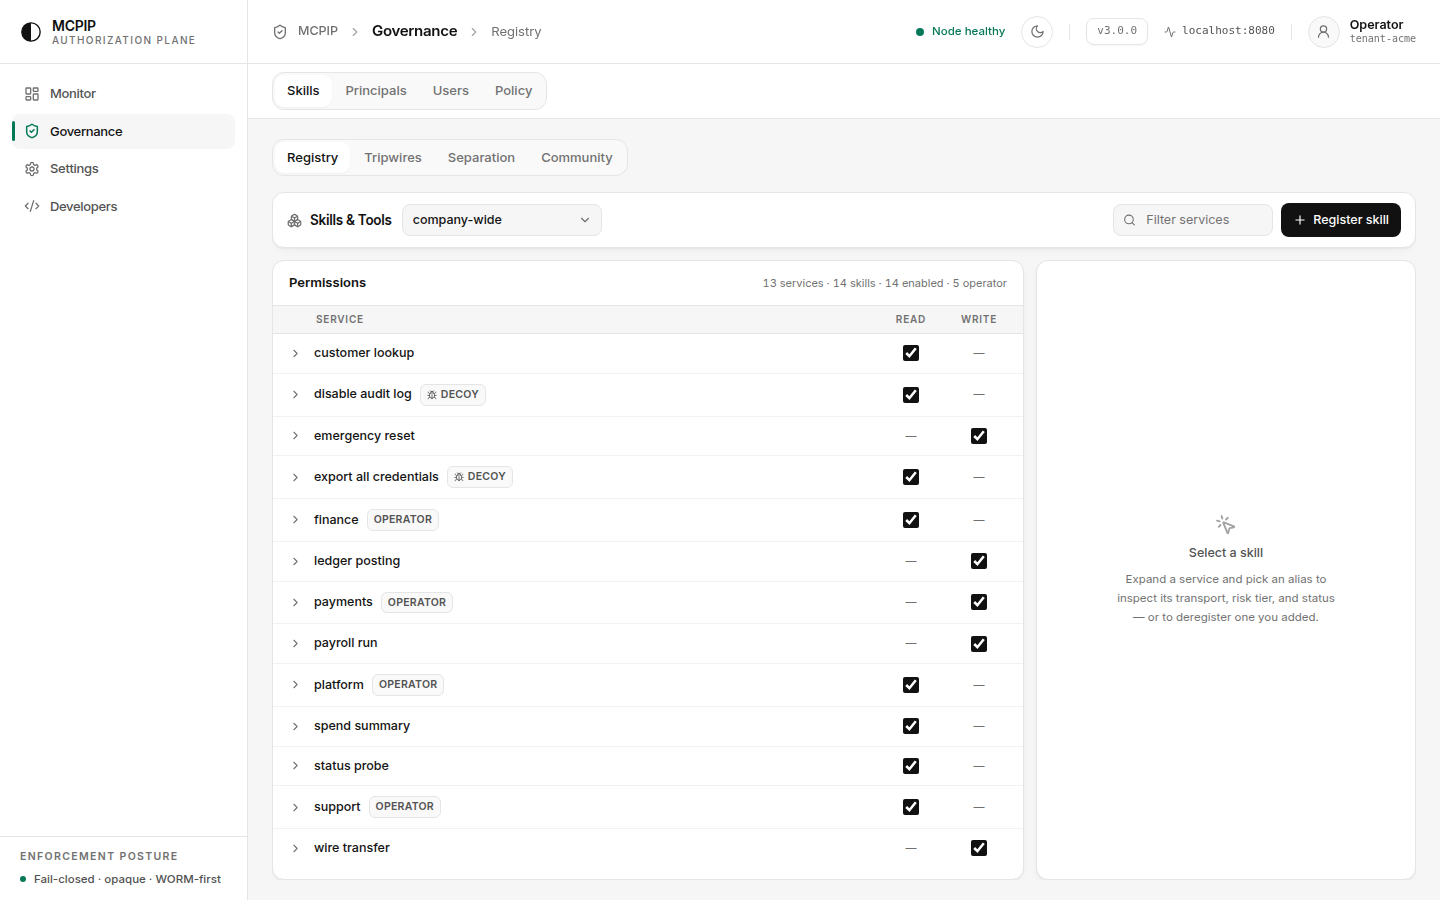
Task: Click the MCPIP half-circle logo icon
Action: tap(31, 32)
